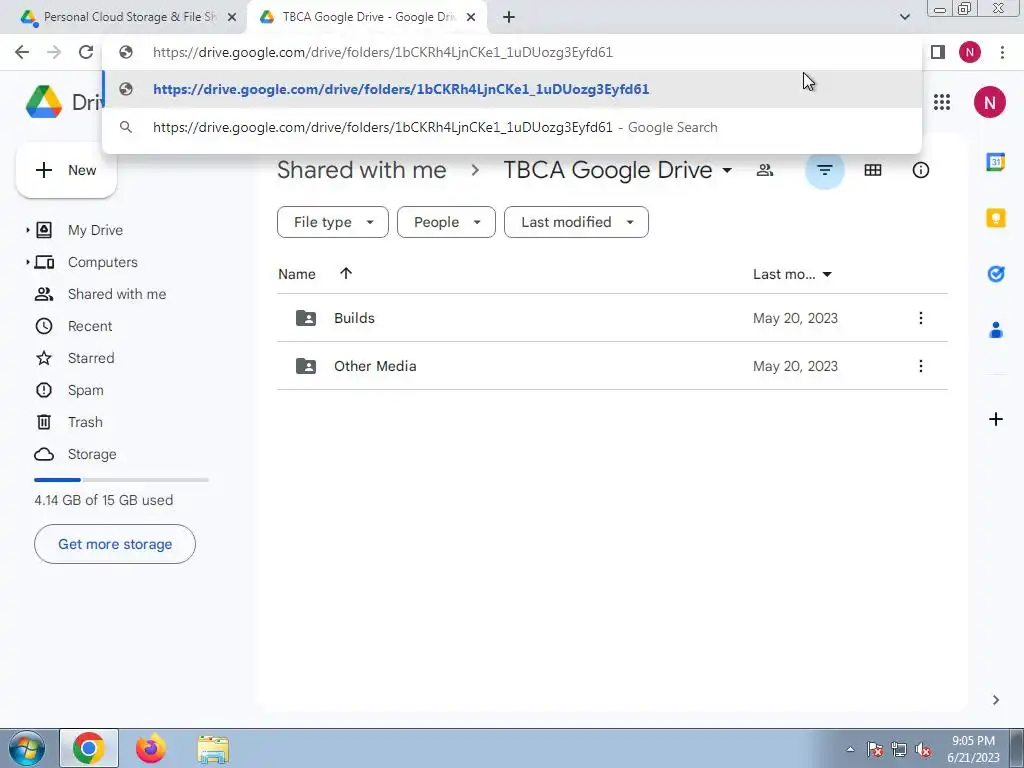Viewport: 1024px width, 768px height.
Task: Open Google Keep side panel icon
Action: 995,217
